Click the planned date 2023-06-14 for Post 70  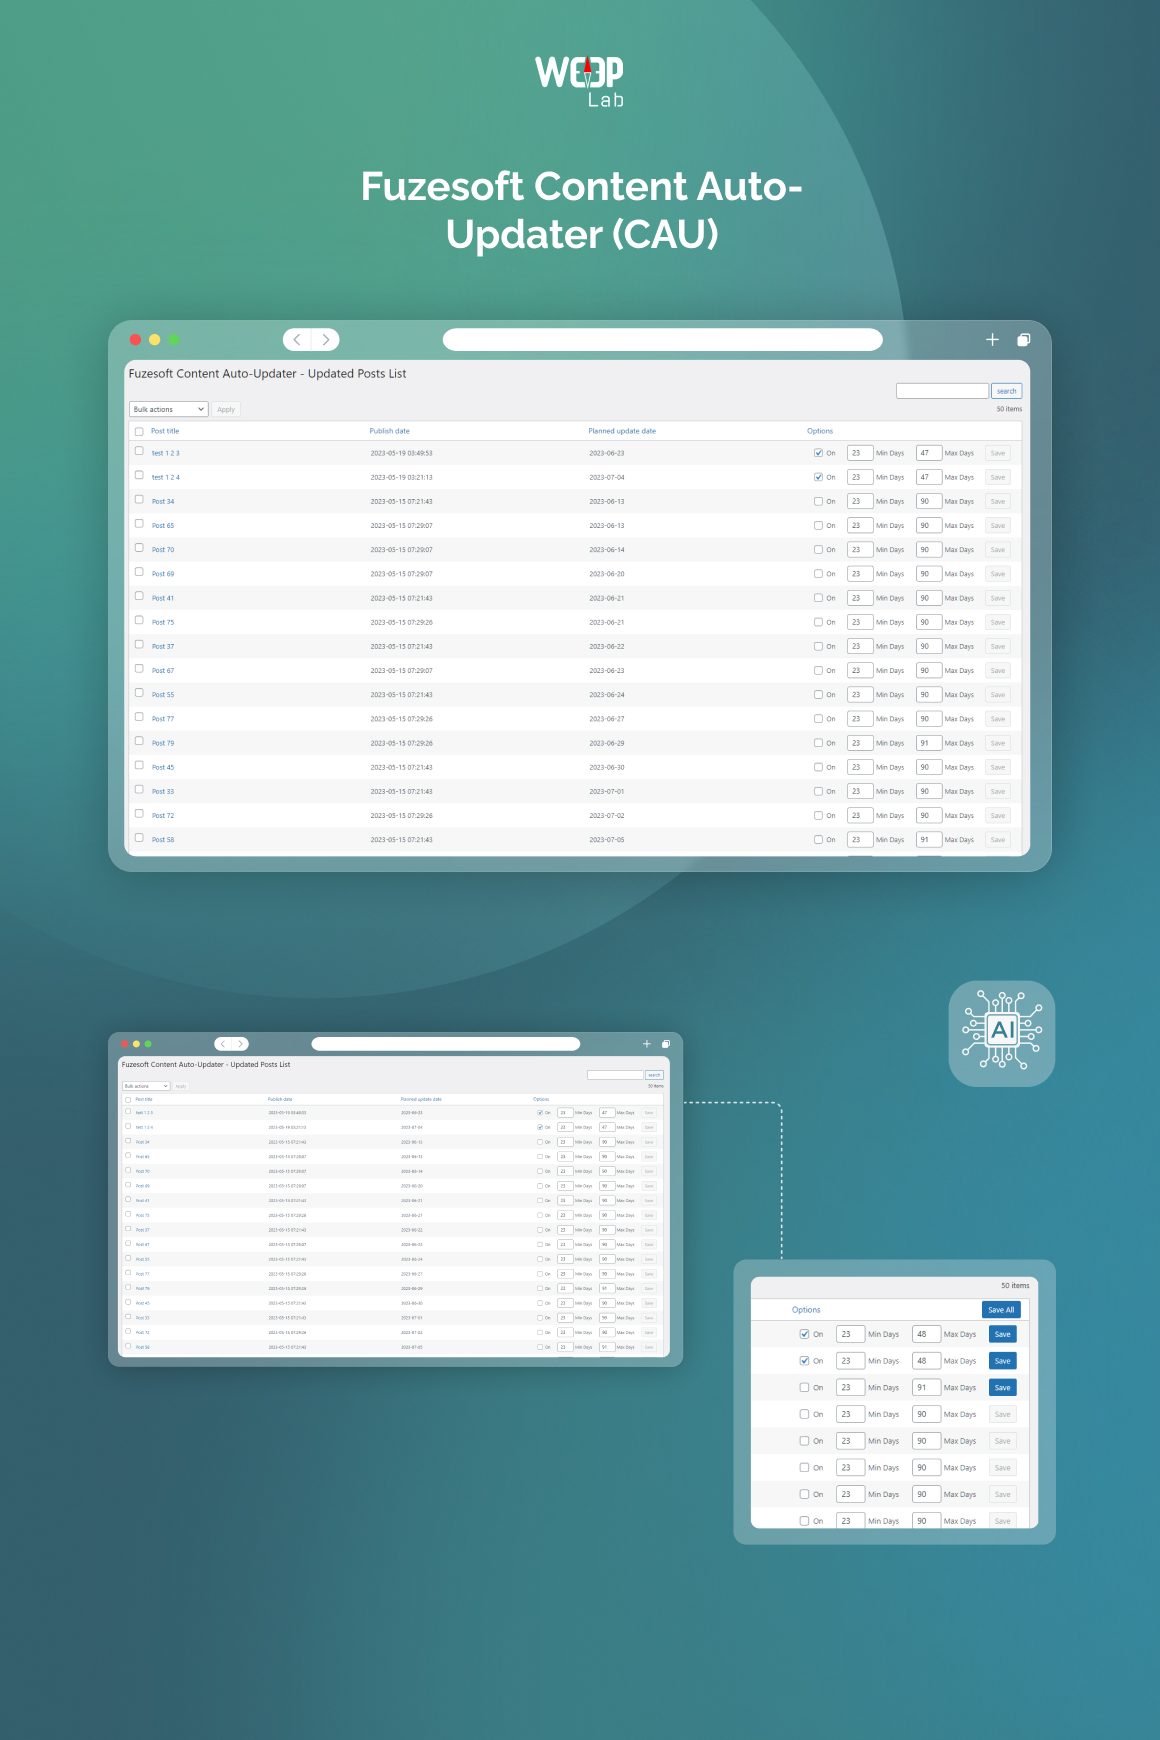607,550
